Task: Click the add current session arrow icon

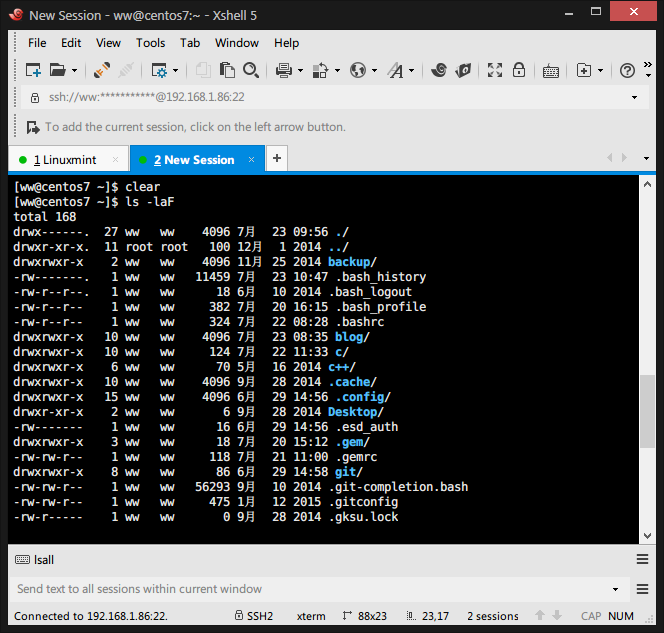Action: 33,127
